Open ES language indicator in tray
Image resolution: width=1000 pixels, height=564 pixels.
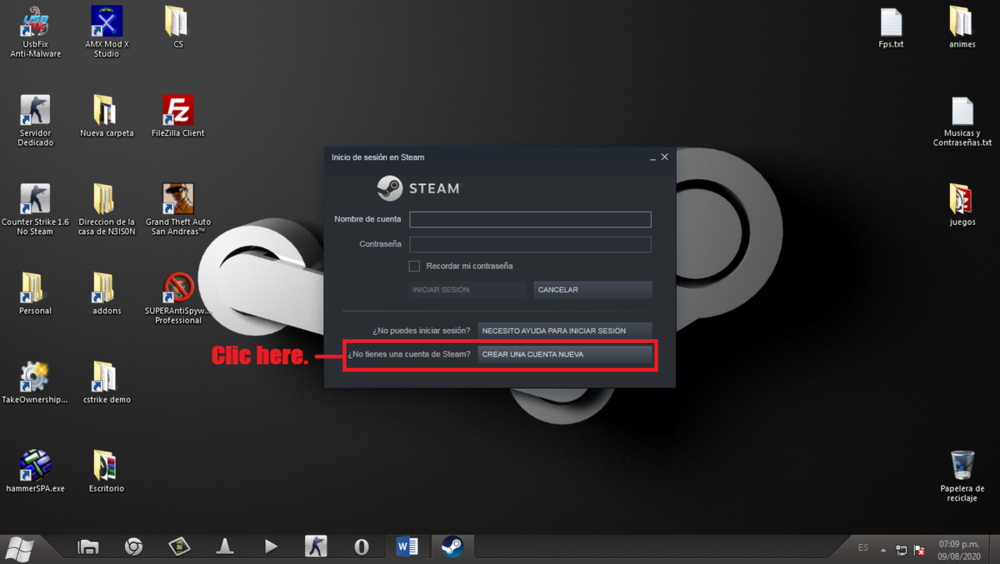coord(863,548)
